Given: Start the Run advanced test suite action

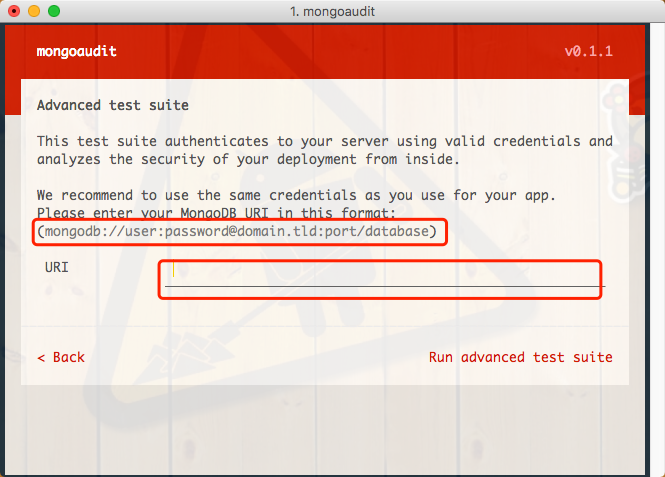Looking at the screenshot, I should pos(520,357).
